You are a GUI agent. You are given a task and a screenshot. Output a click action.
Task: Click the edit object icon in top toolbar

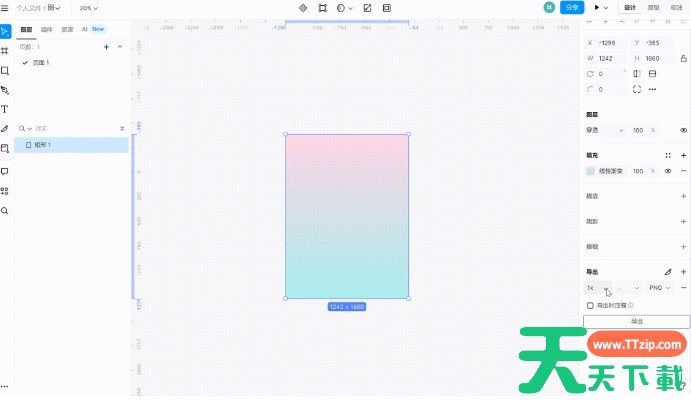coord(323,8)
